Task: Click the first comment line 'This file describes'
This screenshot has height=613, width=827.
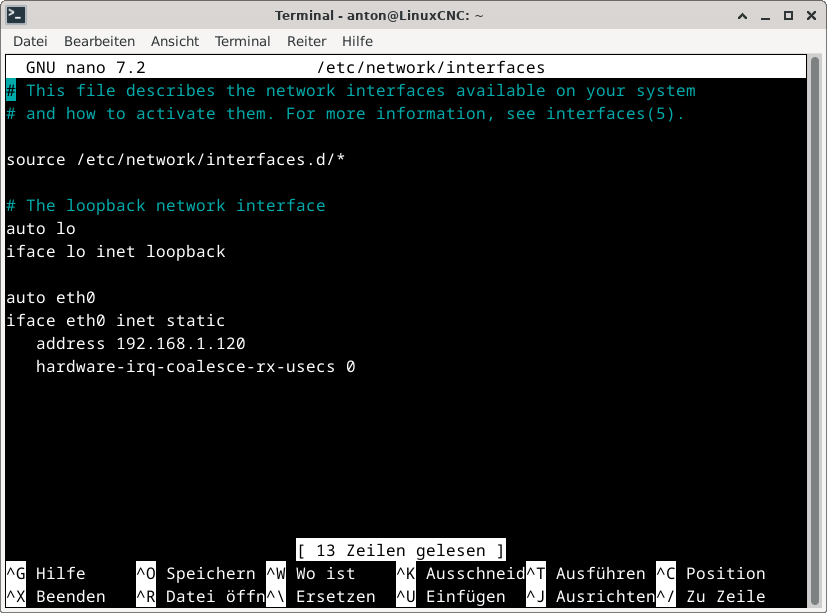Action: [351, 91]
